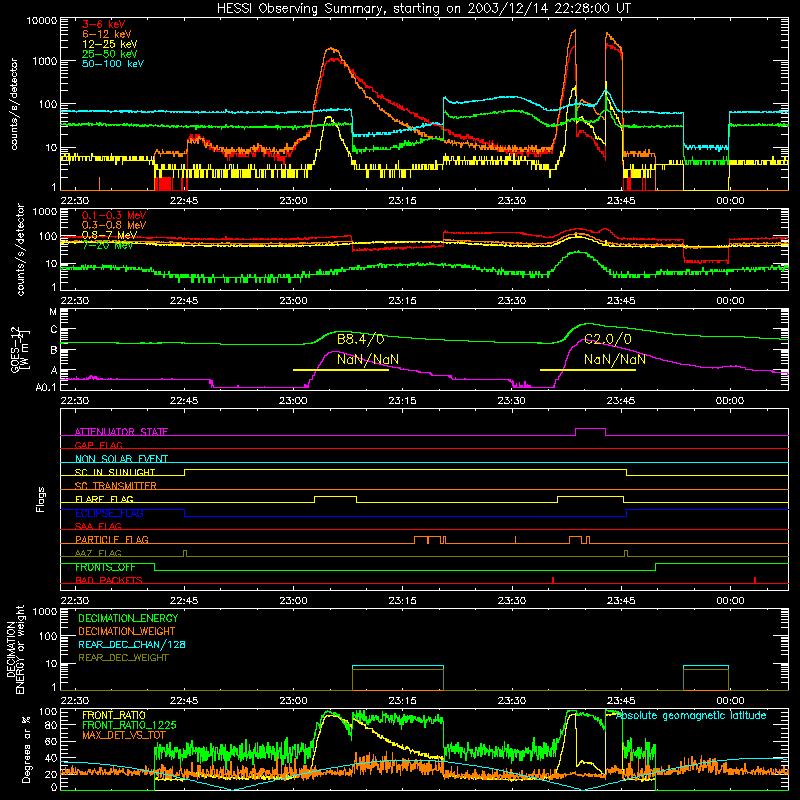Click the Absolute geomagnetic latitude label
Screen dimensions: 800x800
pyautogui.click(x=691, y=715)
